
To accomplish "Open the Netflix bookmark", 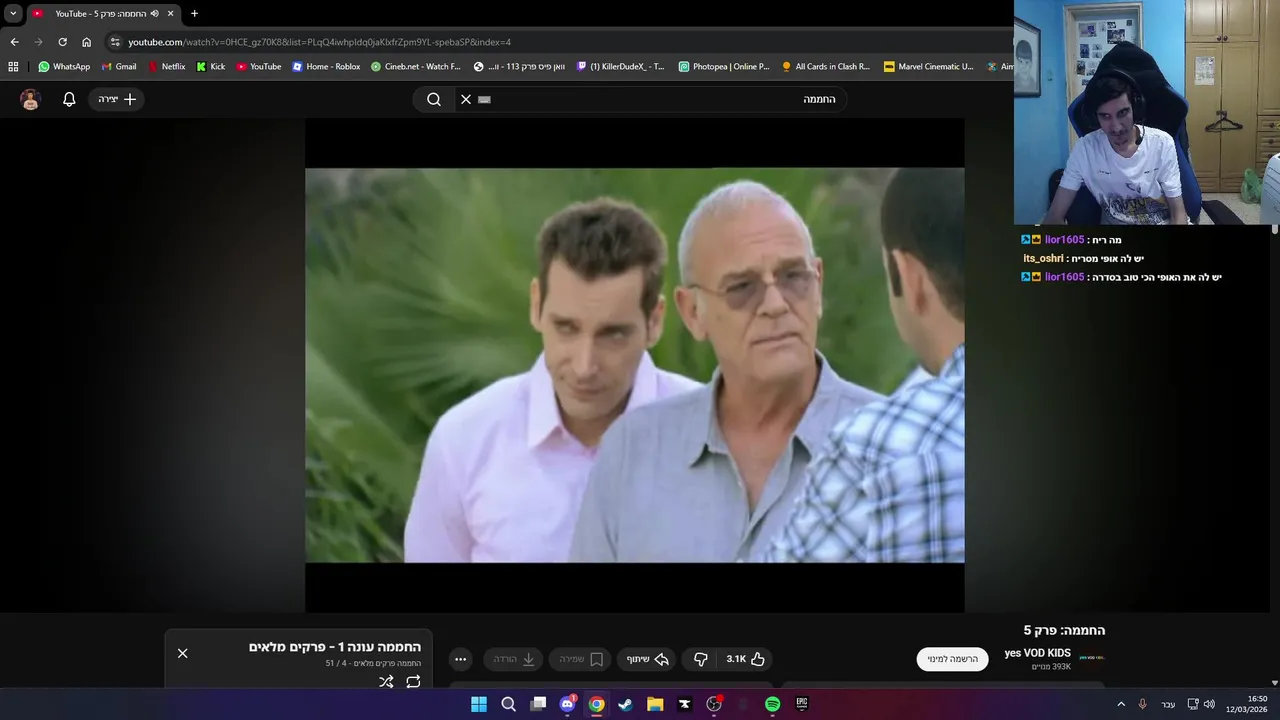I will point(167,67).
